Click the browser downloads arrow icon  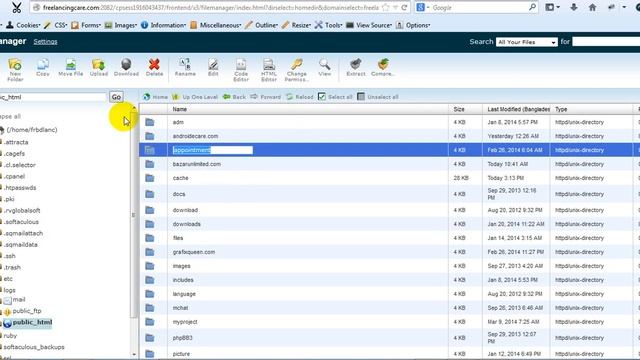point(573,7)
